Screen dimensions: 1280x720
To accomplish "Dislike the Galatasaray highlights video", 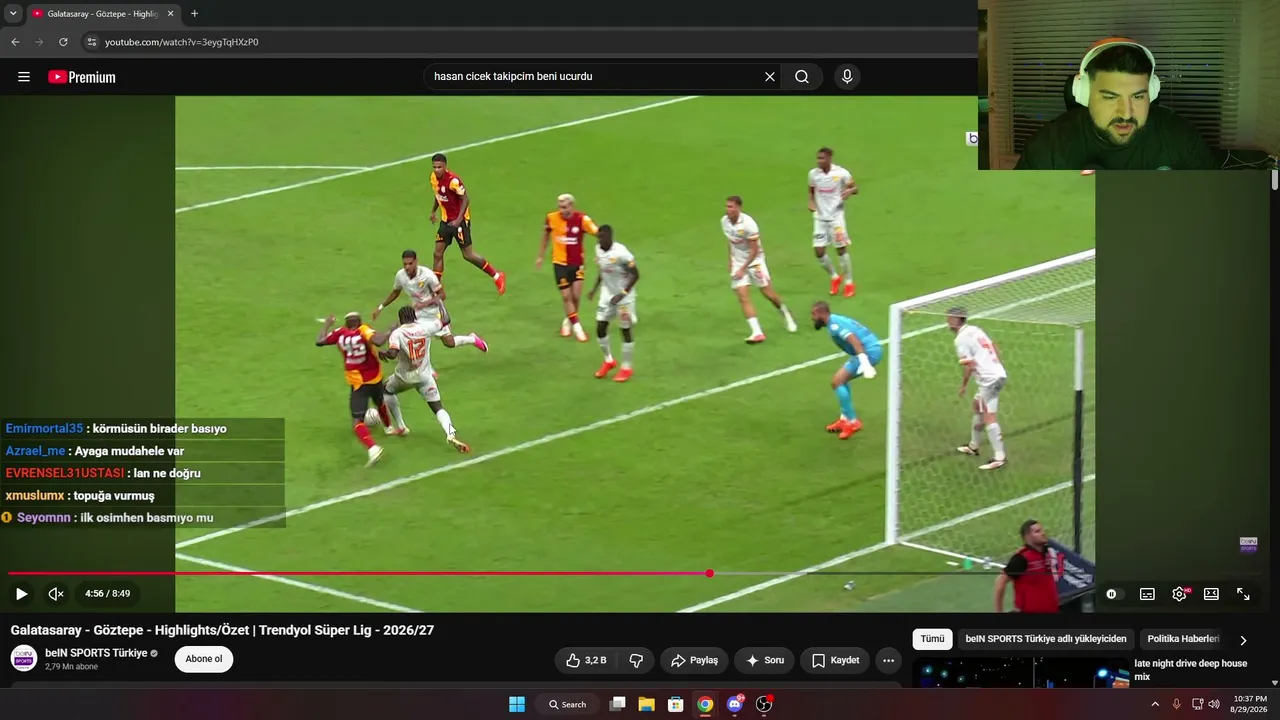I will (636, 661).
